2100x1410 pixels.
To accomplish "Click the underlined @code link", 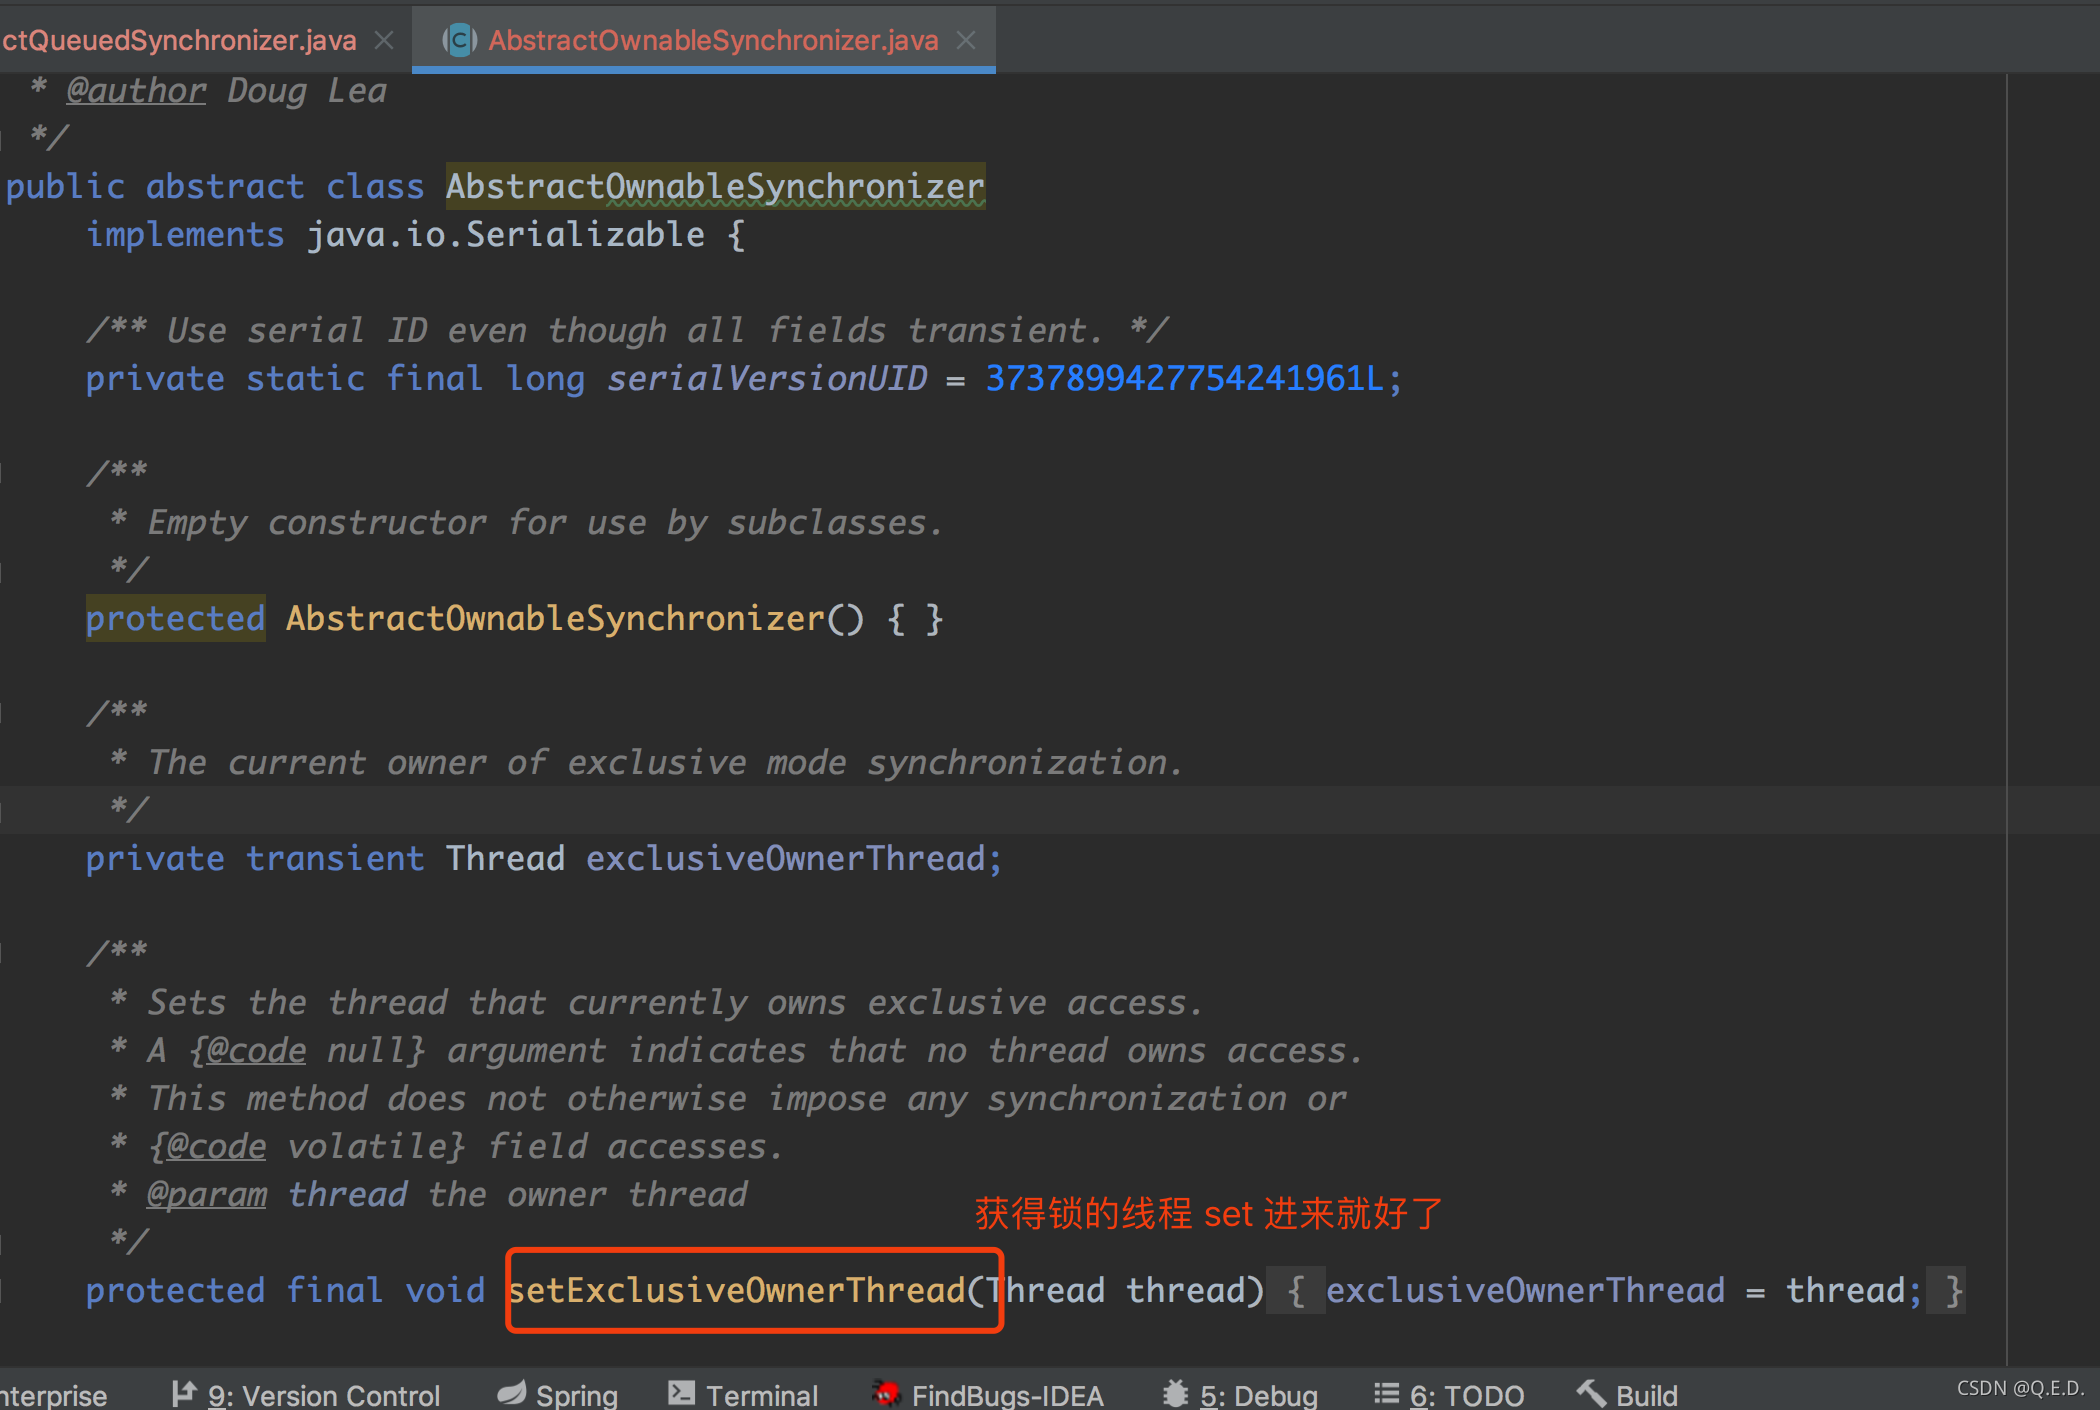I will [x=255, y=1050].
